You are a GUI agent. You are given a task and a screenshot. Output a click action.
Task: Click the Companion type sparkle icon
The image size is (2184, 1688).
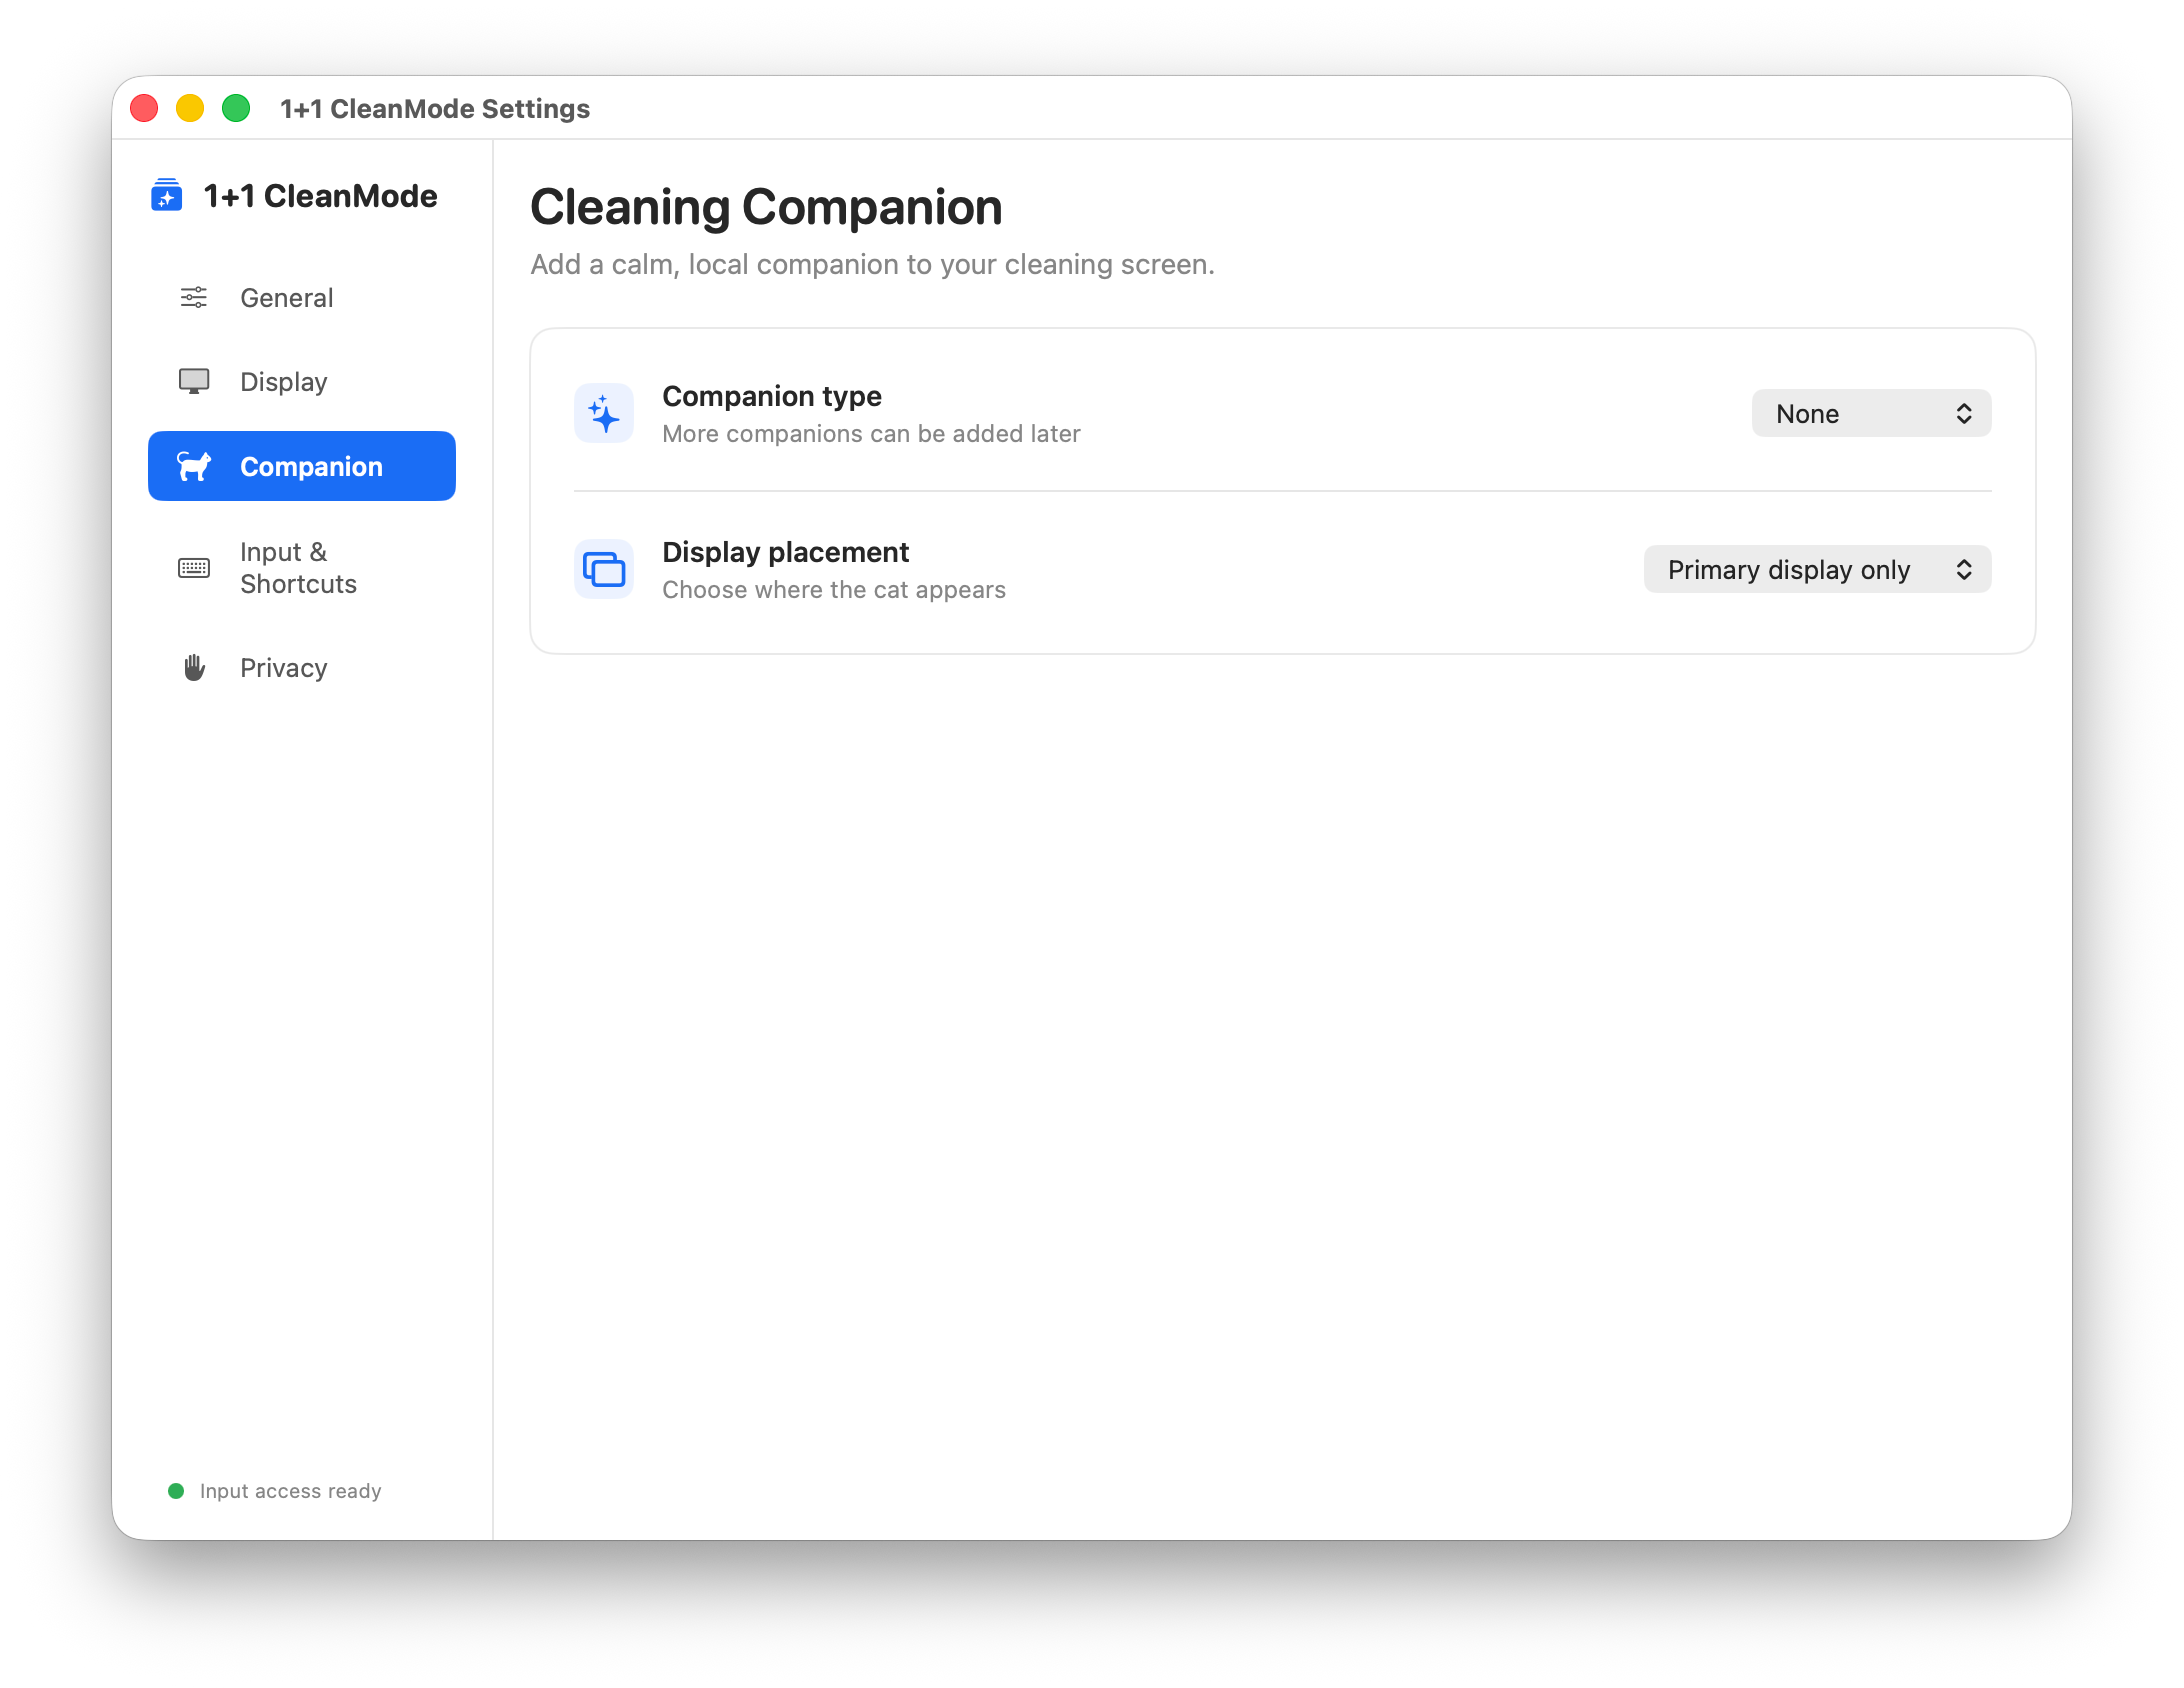click(604, 413)
